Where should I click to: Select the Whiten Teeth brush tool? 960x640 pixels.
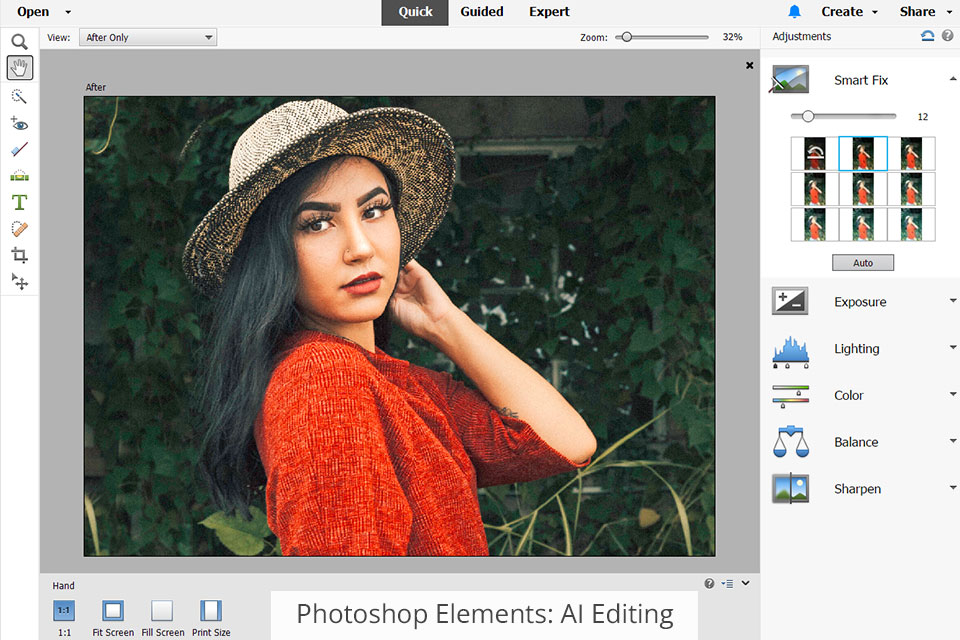20,149
